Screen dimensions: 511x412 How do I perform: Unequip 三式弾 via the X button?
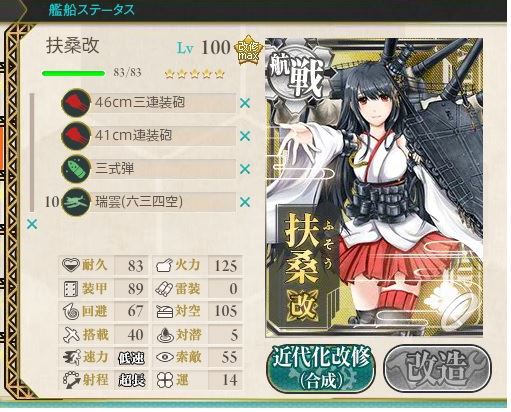pos(245,169)
